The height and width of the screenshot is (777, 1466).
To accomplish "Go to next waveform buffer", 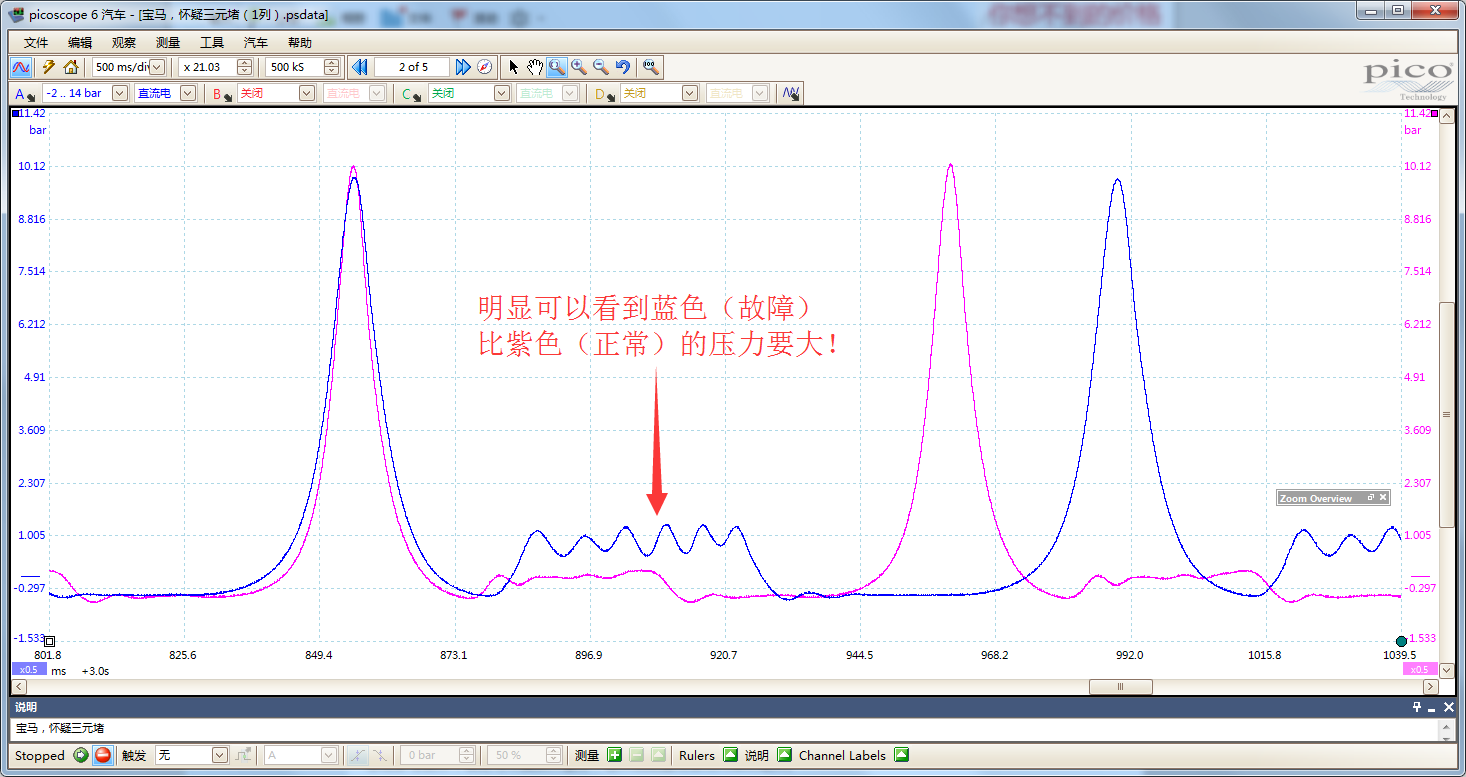I will point(462,67).
